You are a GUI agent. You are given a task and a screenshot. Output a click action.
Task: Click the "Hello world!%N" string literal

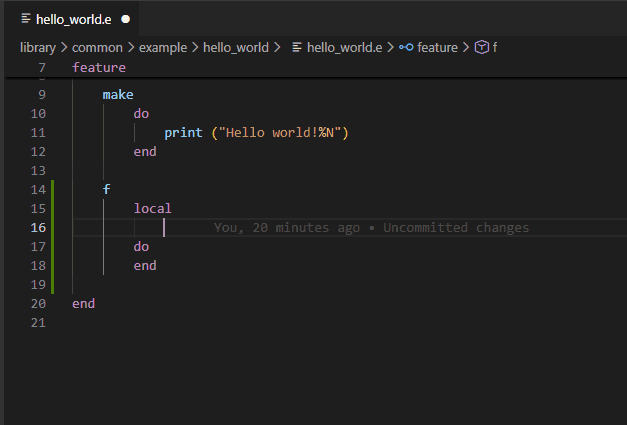(280, 133)
